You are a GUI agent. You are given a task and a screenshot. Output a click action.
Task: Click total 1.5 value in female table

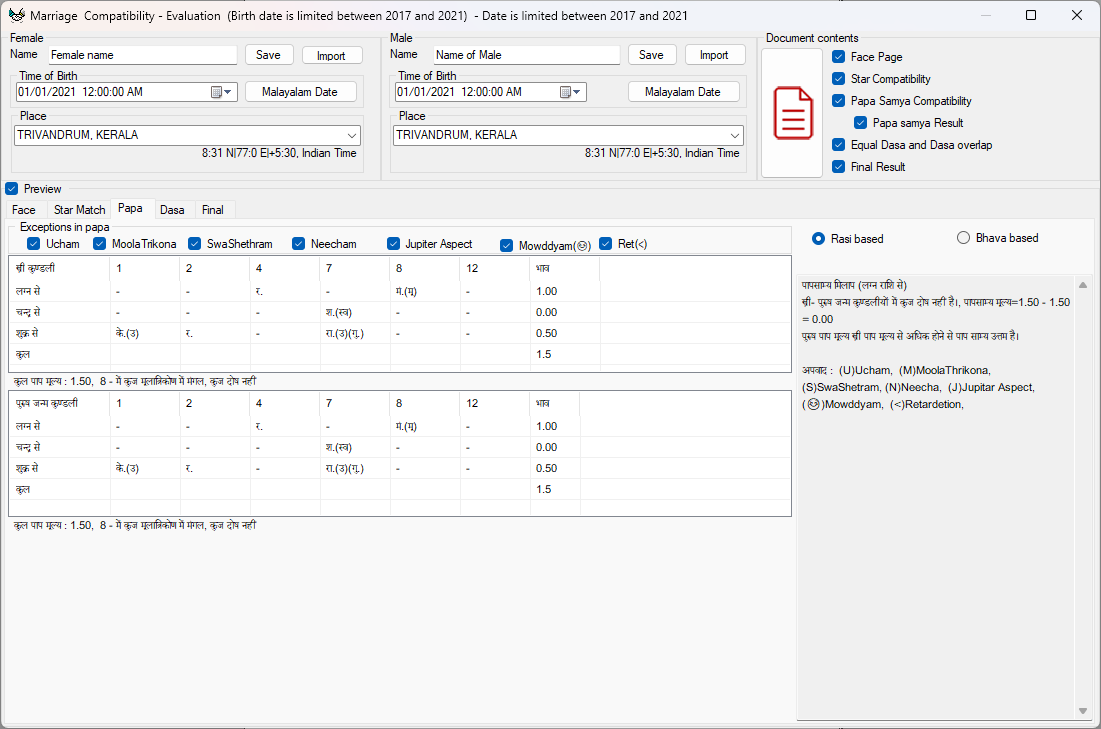(x=544, y=354)
